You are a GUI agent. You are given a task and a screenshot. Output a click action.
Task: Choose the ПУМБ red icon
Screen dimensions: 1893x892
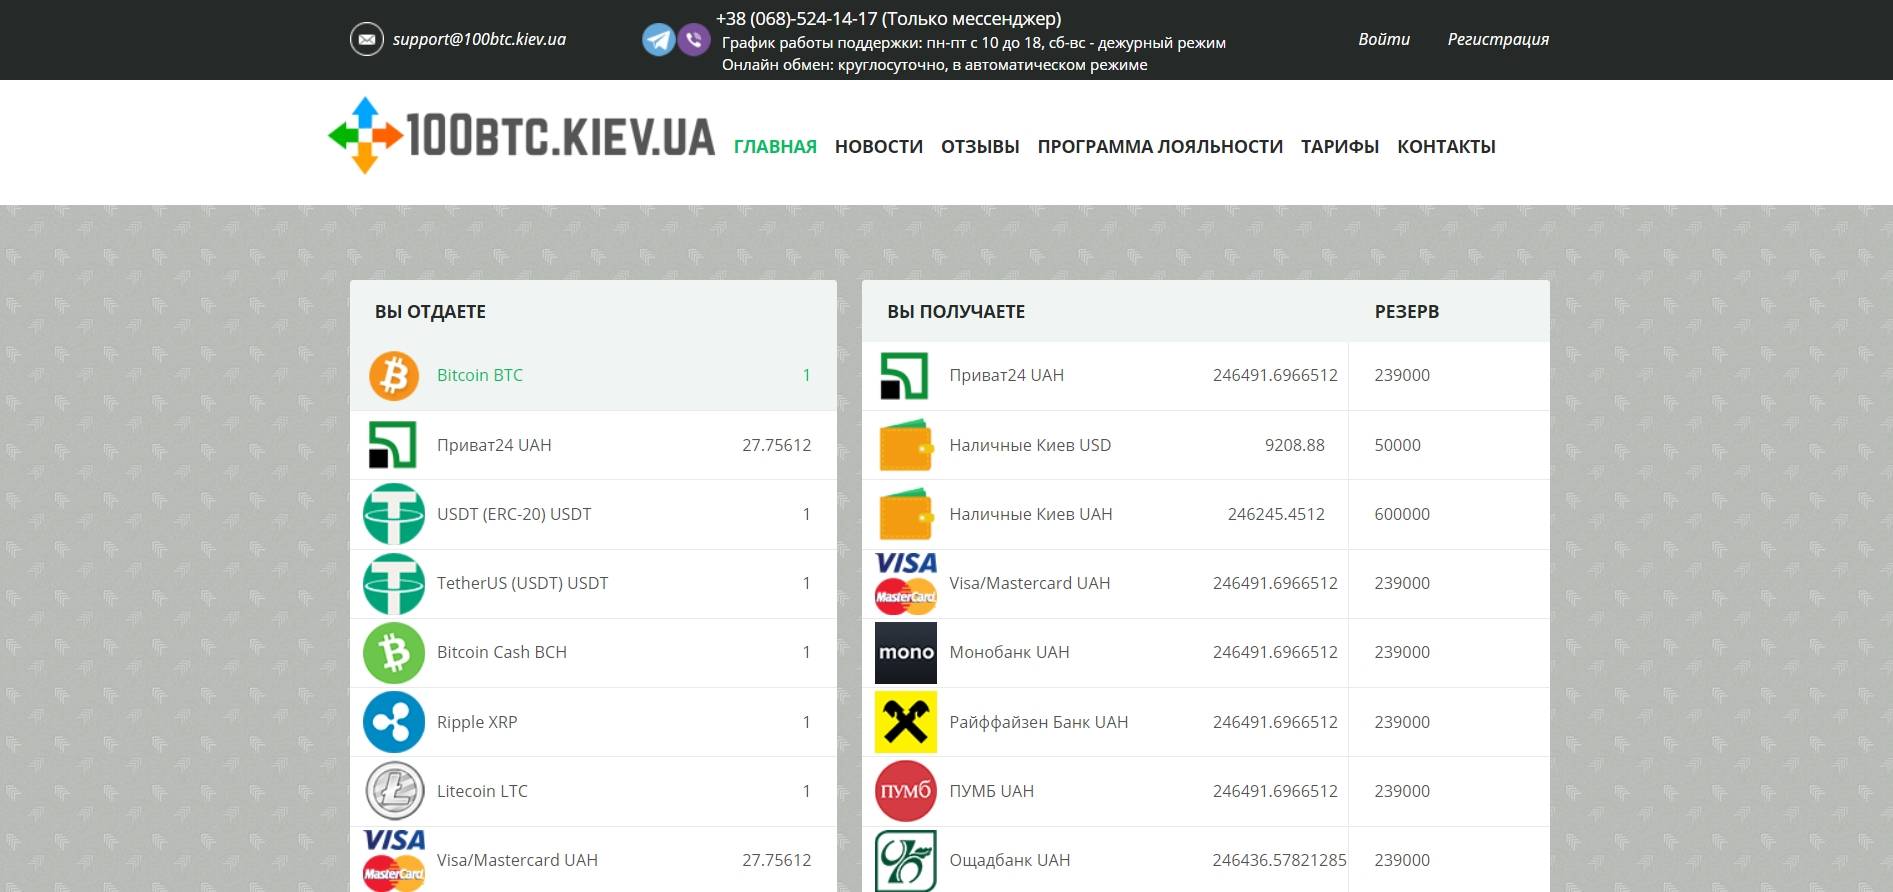[906, 791]
